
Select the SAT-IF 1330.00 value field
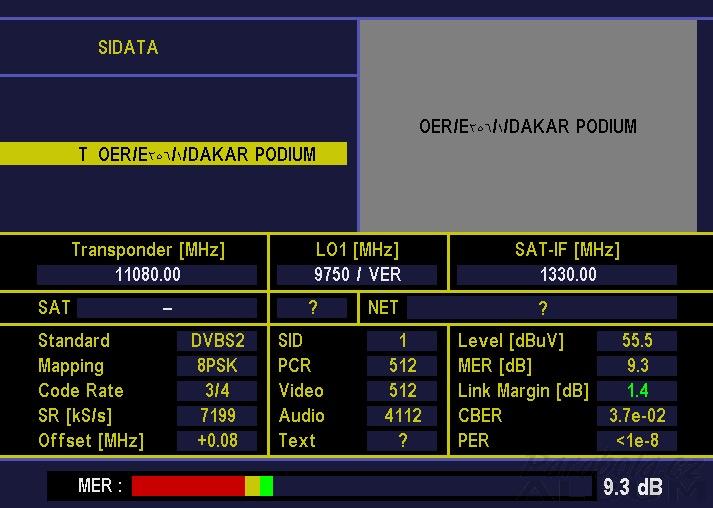(x=566, y=275)
